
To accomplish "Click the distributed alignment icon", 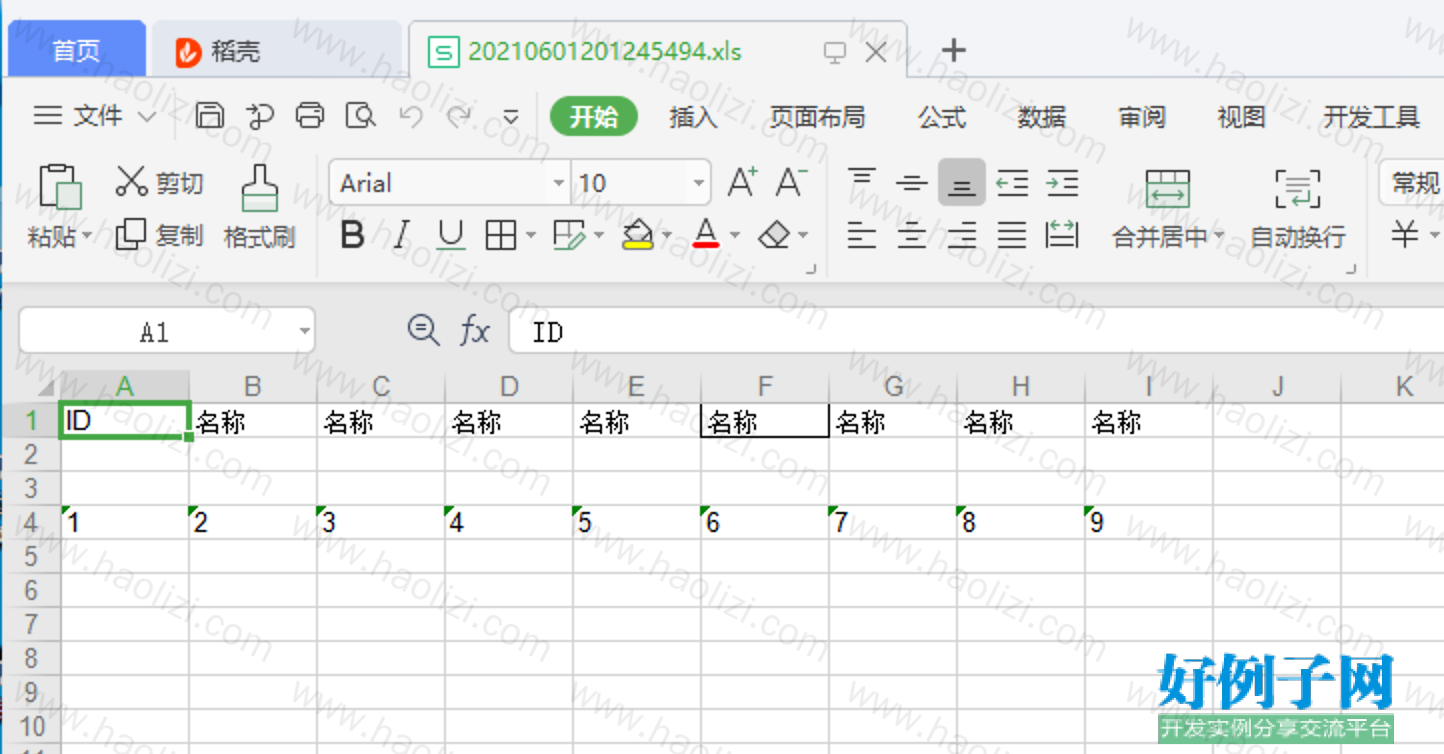I will [x=1062, y=236].
